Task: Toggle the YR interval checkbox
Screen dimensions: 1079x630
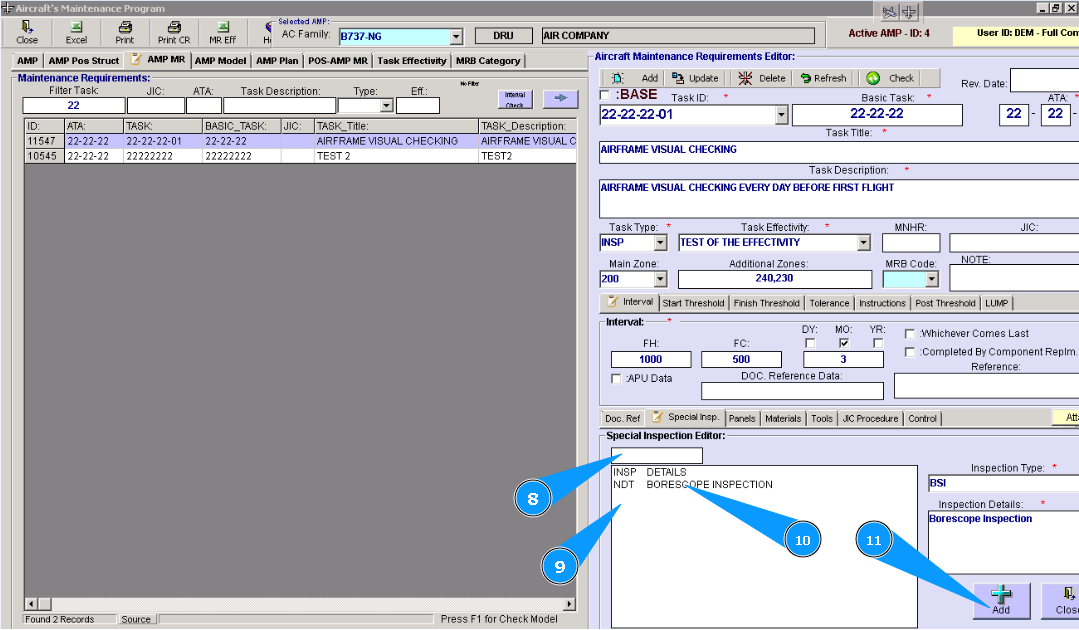Action: point(877,343)
